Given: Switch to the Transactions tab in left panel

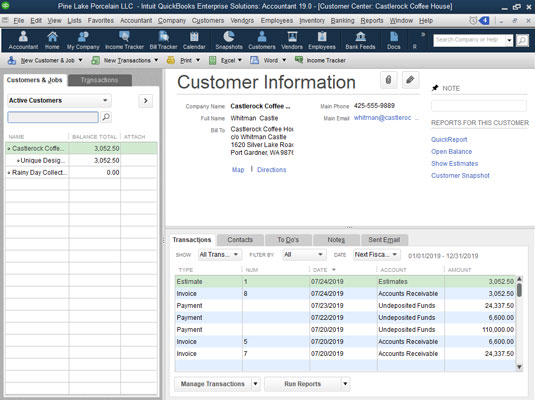Looking at the screenshot, I should coord(100,80).
